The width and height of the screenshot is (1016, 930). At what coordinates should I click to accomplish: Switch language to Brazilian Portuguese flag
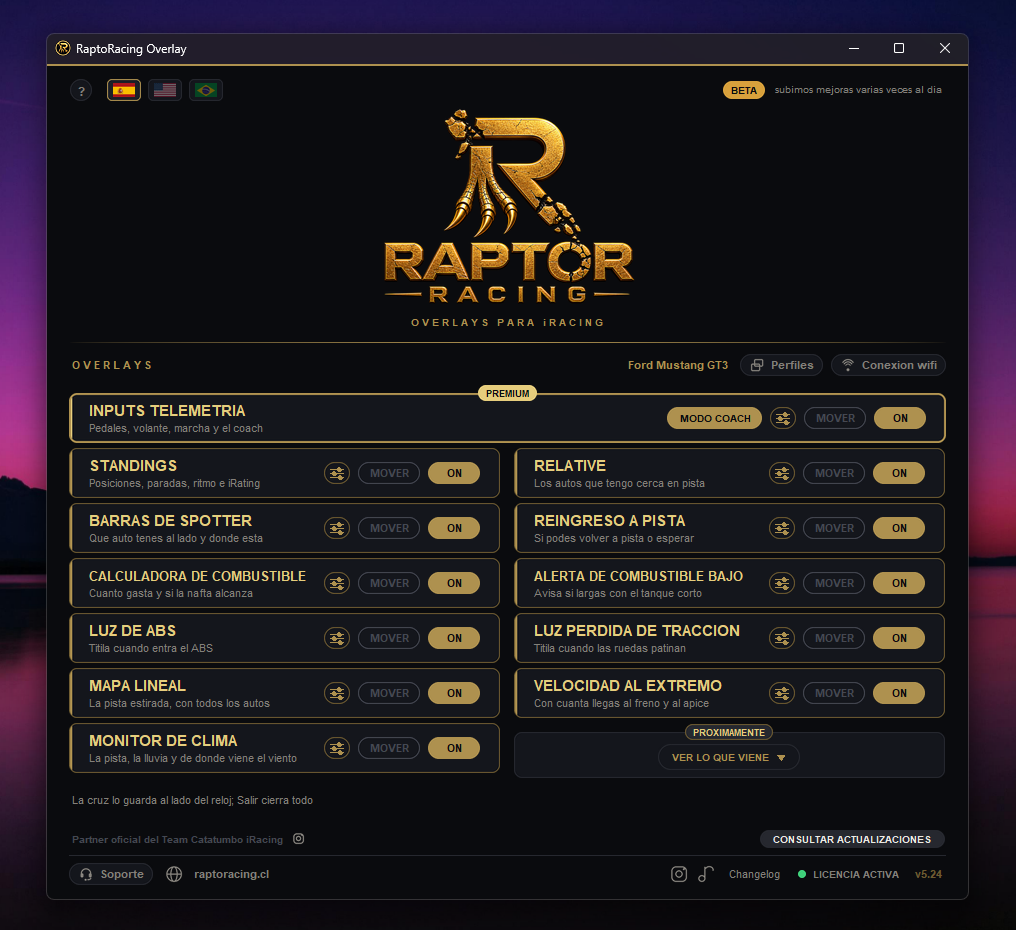tap(206, 90)
